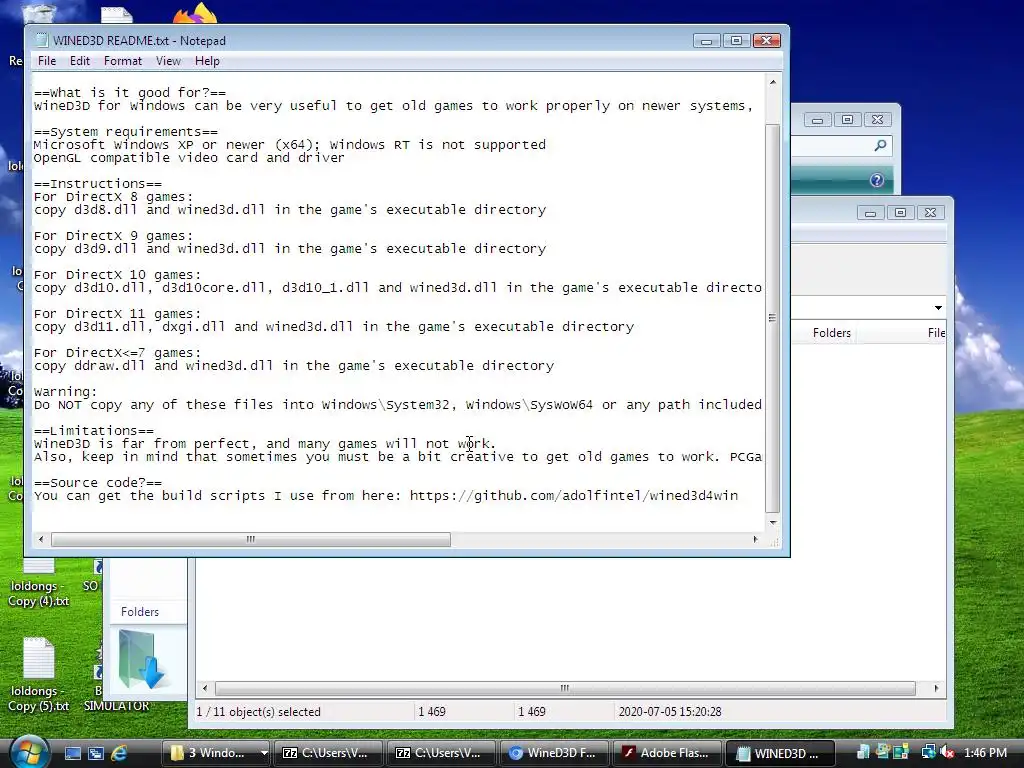
Task: Click the network connection tray icon
Action: pyautogui.click(x=928, y=753)
